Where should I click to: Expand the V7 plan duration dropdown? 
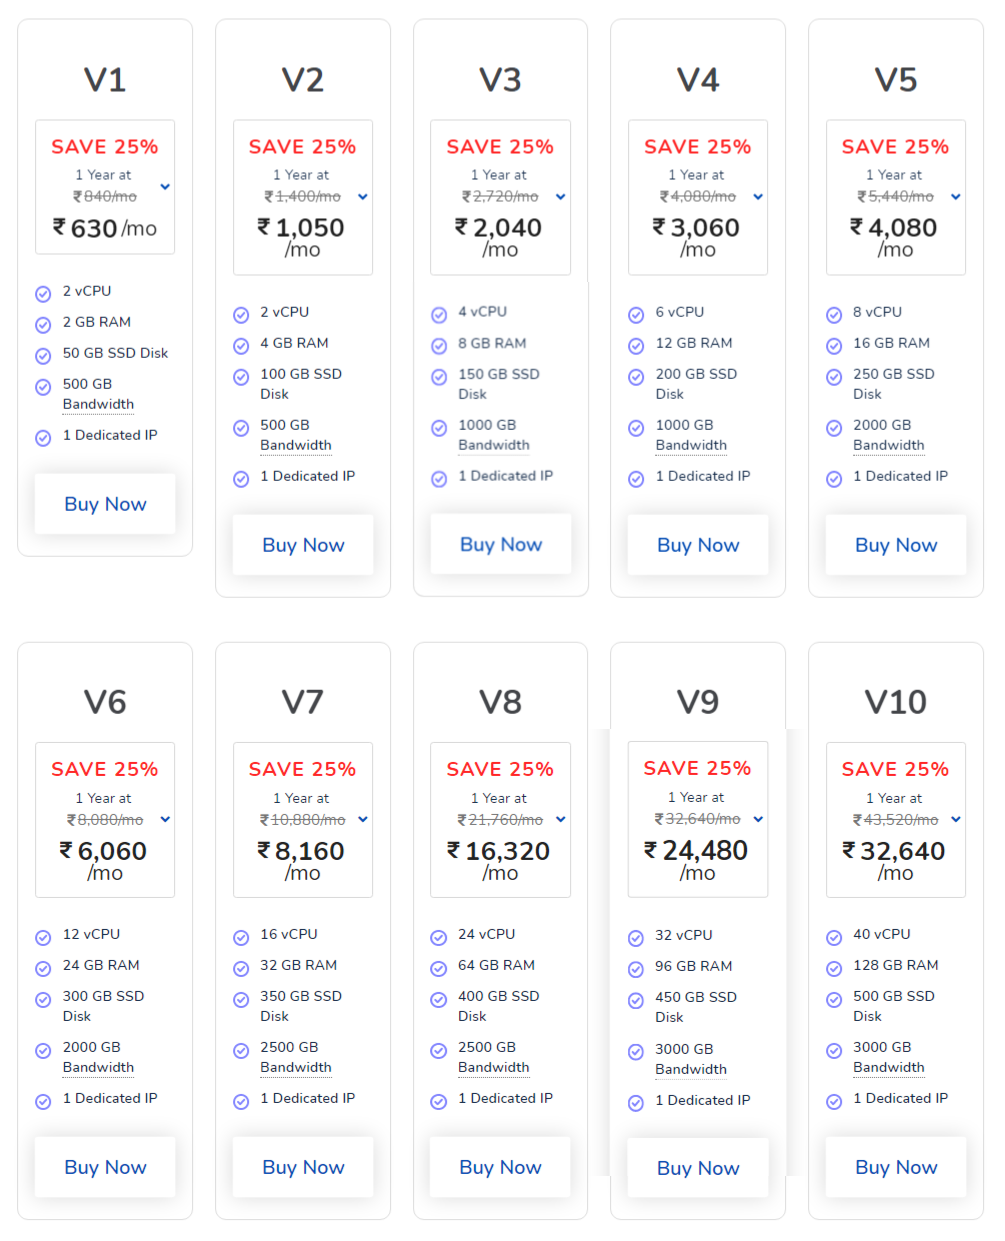[x=363, y=819]
